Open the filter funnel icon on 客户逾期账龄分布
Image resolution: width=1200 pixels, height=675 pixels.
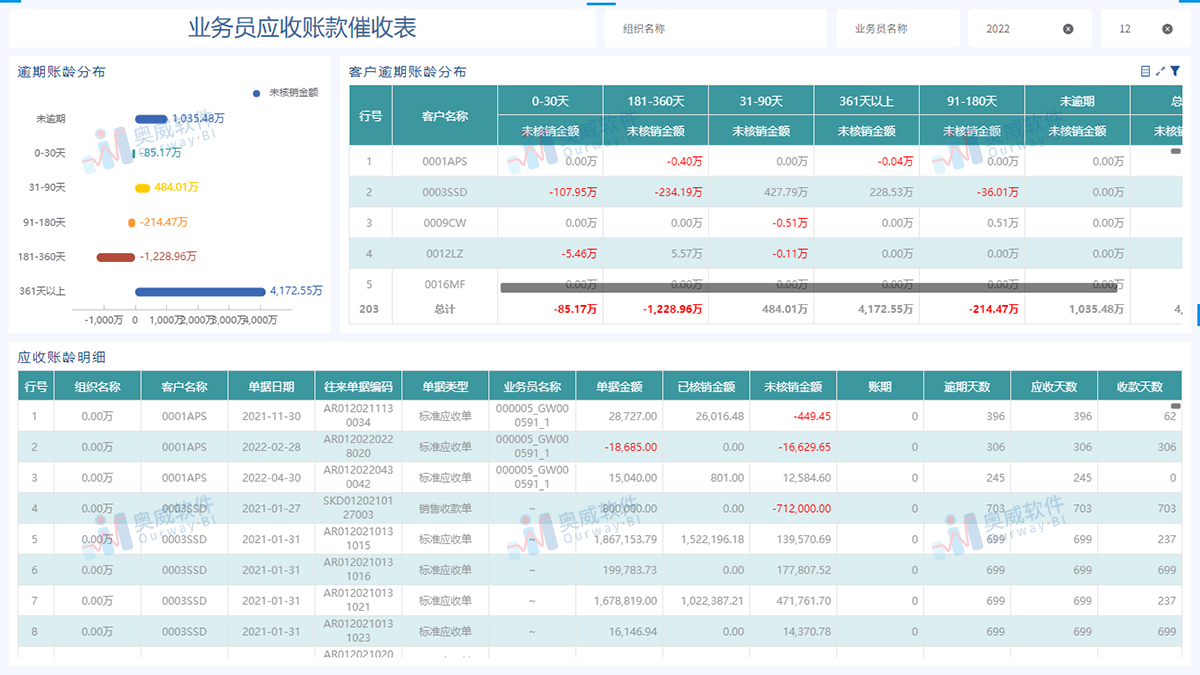(x=1175, y=71)
